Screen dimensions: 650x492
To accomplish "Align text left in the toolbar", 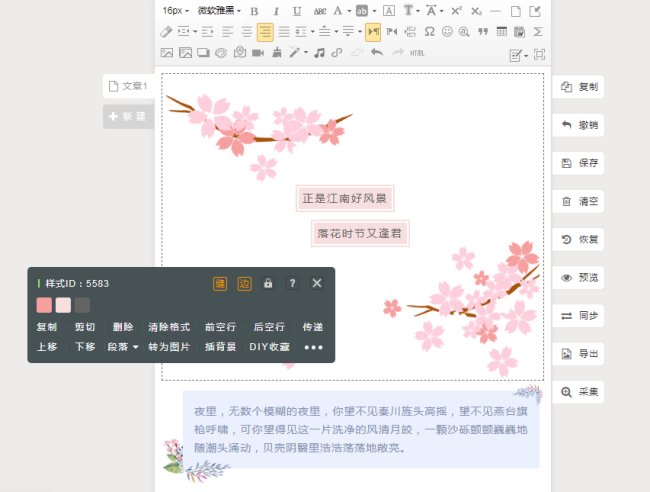I will [x=228, y=32].
